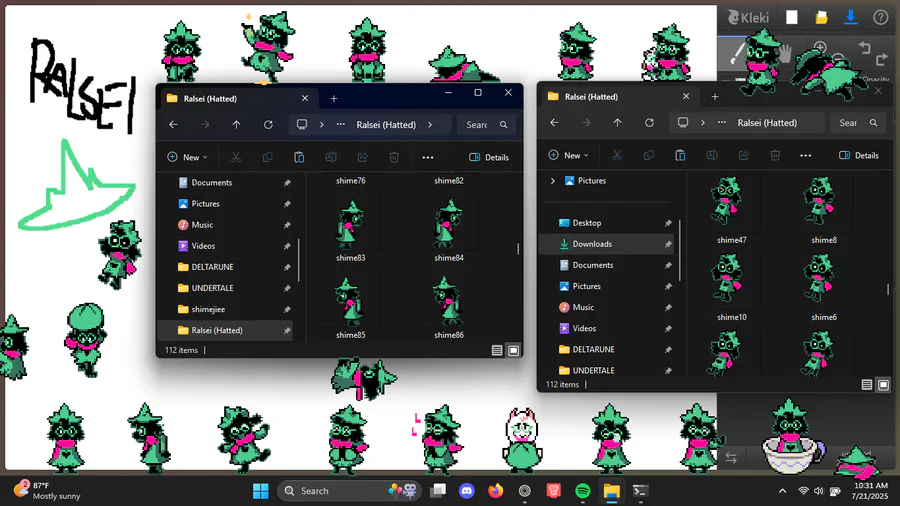Refresh the right Explorer window

tap(649, 123)
